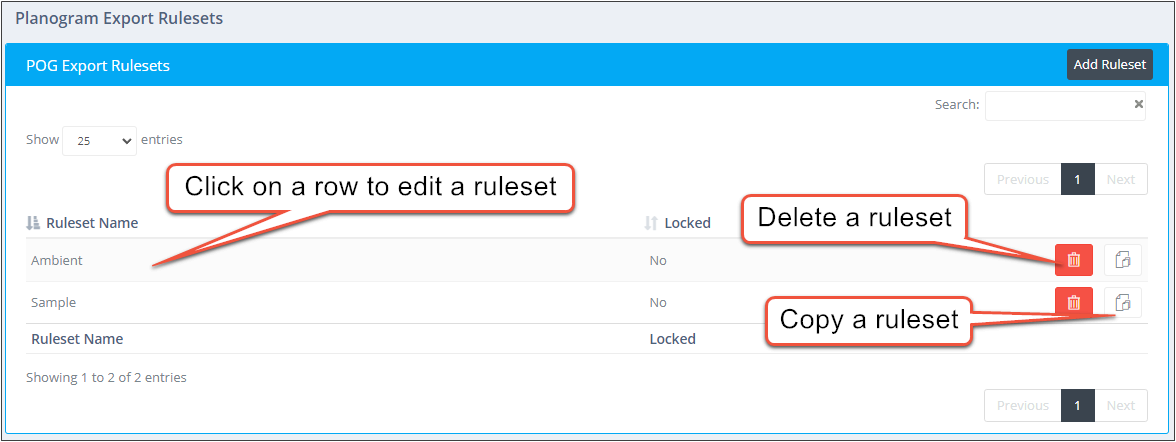
Task: Select page 1 in the top pagination
Action: click(x=1078, y=179)
